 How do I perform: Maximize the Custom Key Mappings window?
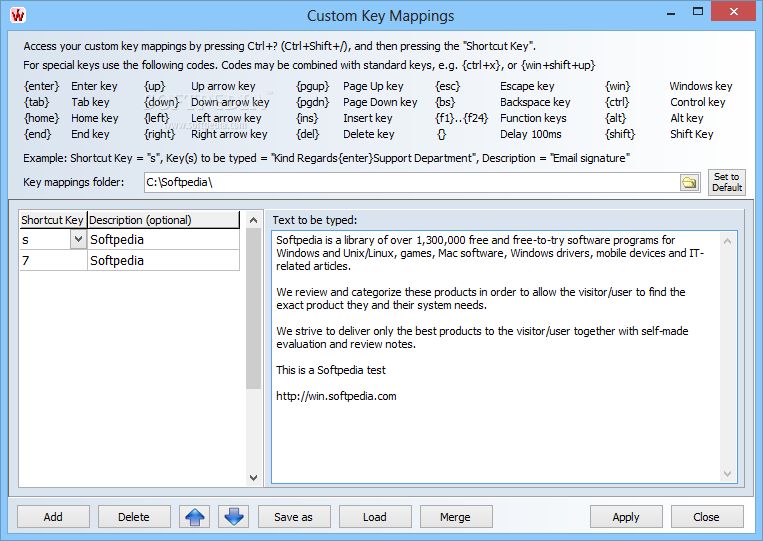click(x=698, y=12)
